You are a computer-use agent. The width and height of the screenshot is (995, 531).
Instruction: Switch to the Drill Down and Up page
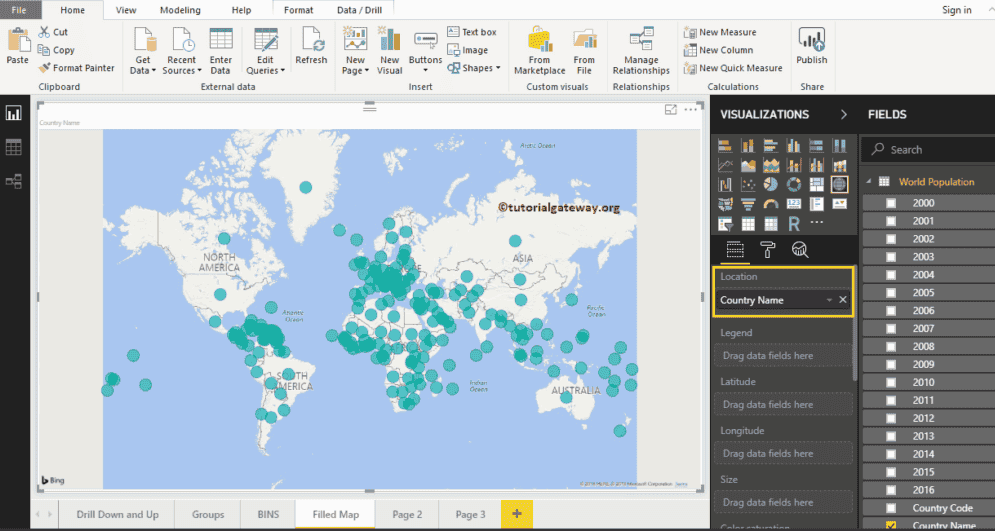click(x=117, y=514)
